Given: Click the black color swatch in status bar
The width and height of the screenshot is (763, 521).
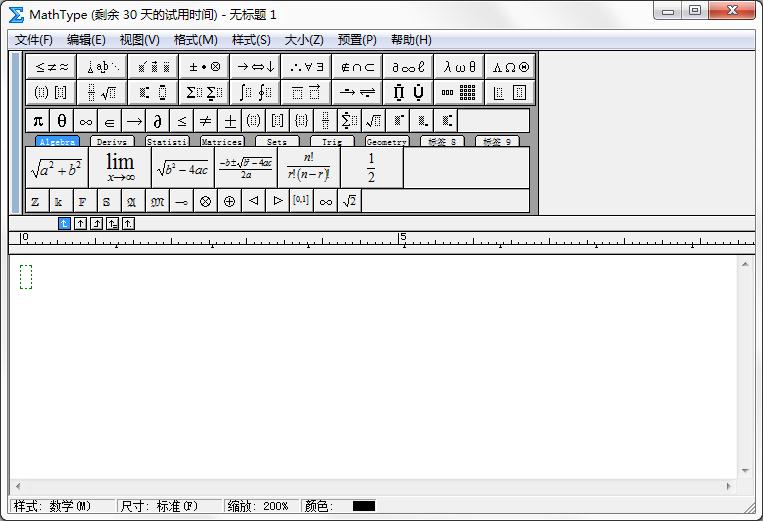Looking at the screenshot, I should point(364,506).
